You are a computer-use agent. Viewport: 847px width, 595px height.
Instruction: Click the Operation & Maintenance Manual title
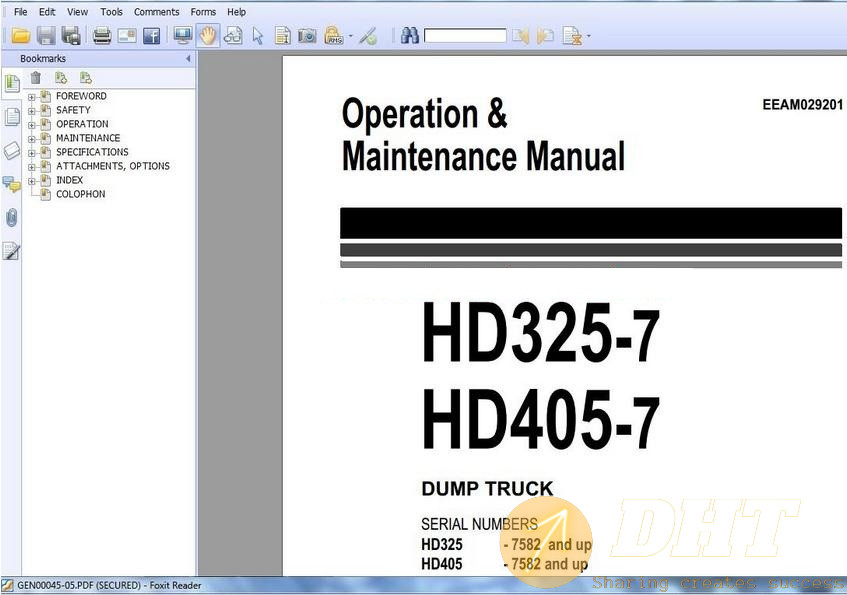[483, 135]
